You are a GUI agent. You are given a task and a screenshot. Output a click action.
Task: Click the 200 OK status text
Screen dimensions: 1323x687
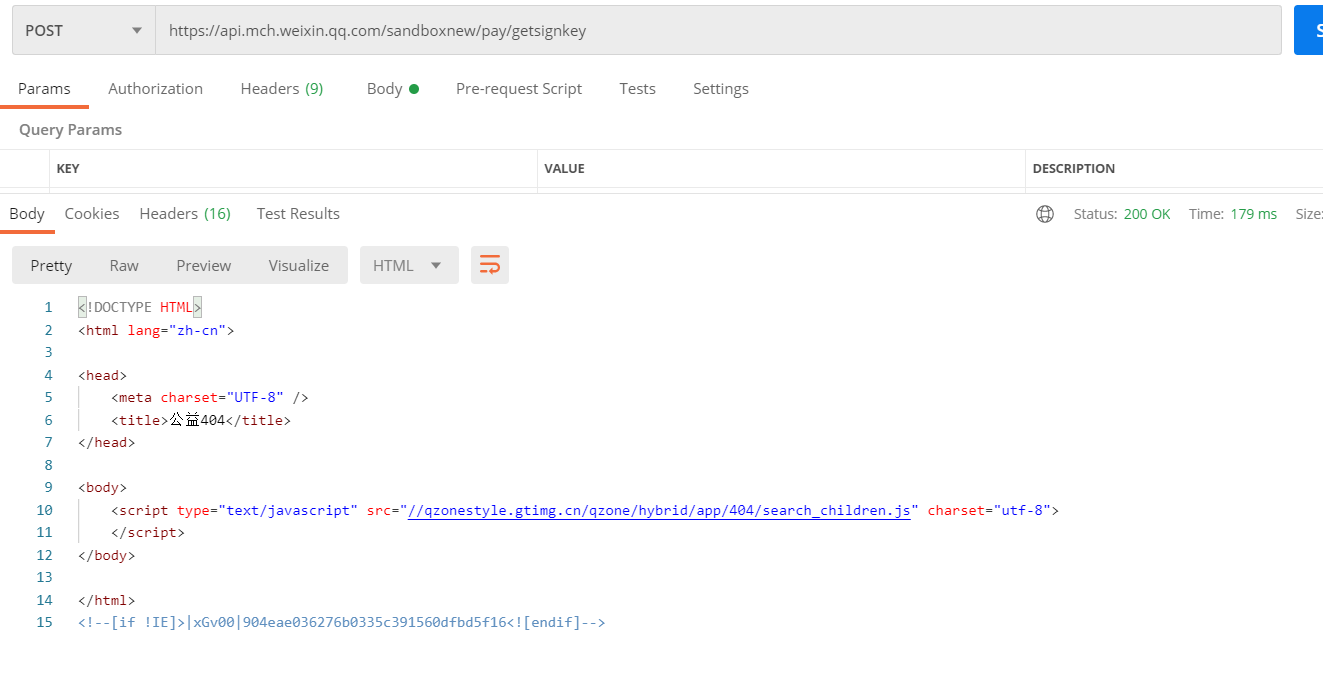tap(1146, 214)
